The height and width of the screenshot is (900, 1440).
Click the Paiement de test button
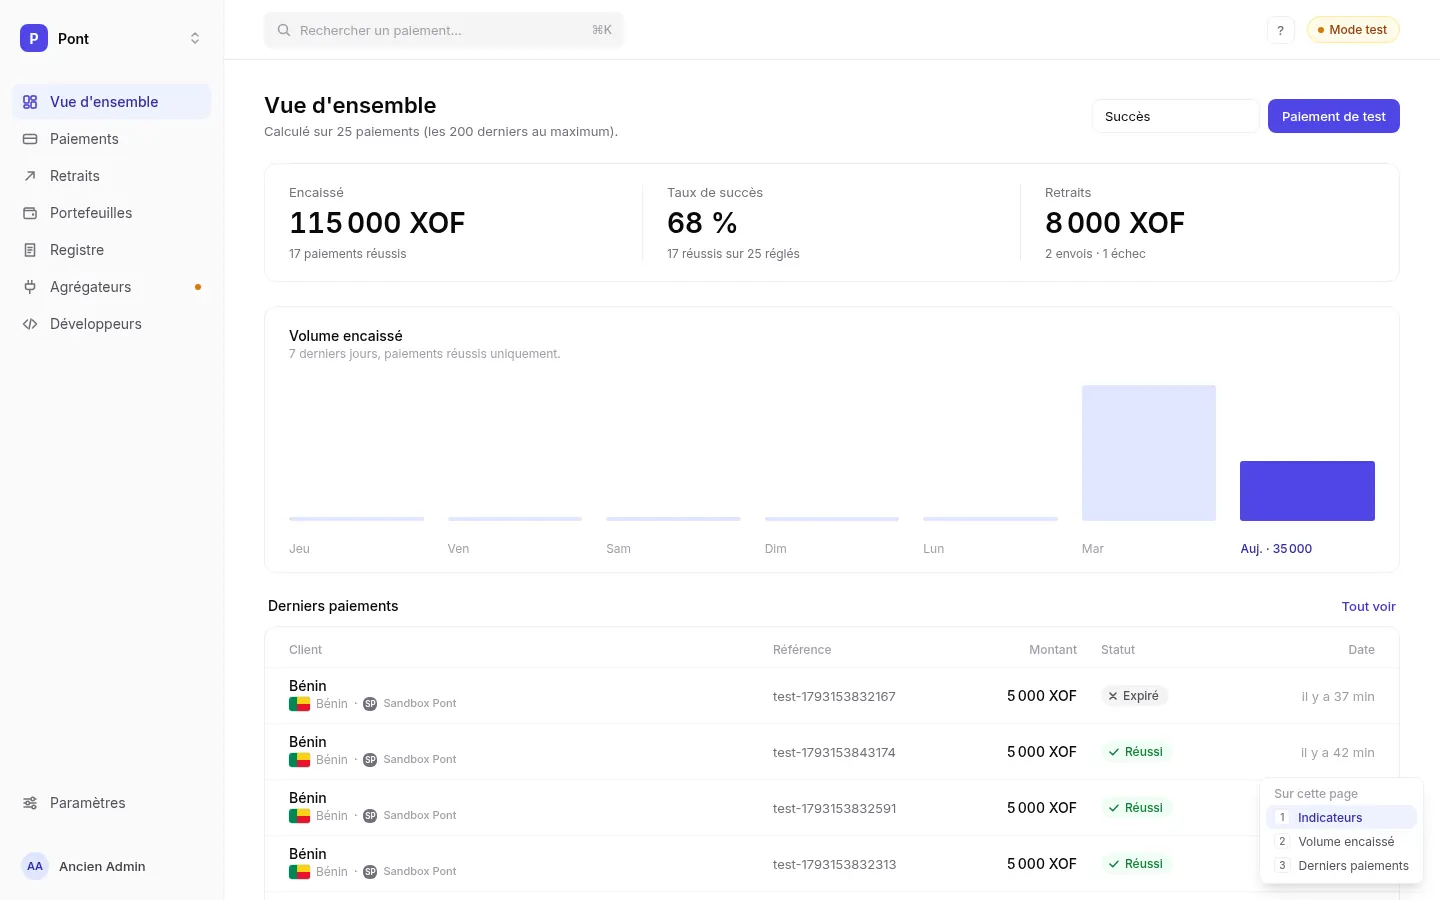click(x=1334, y=116)
